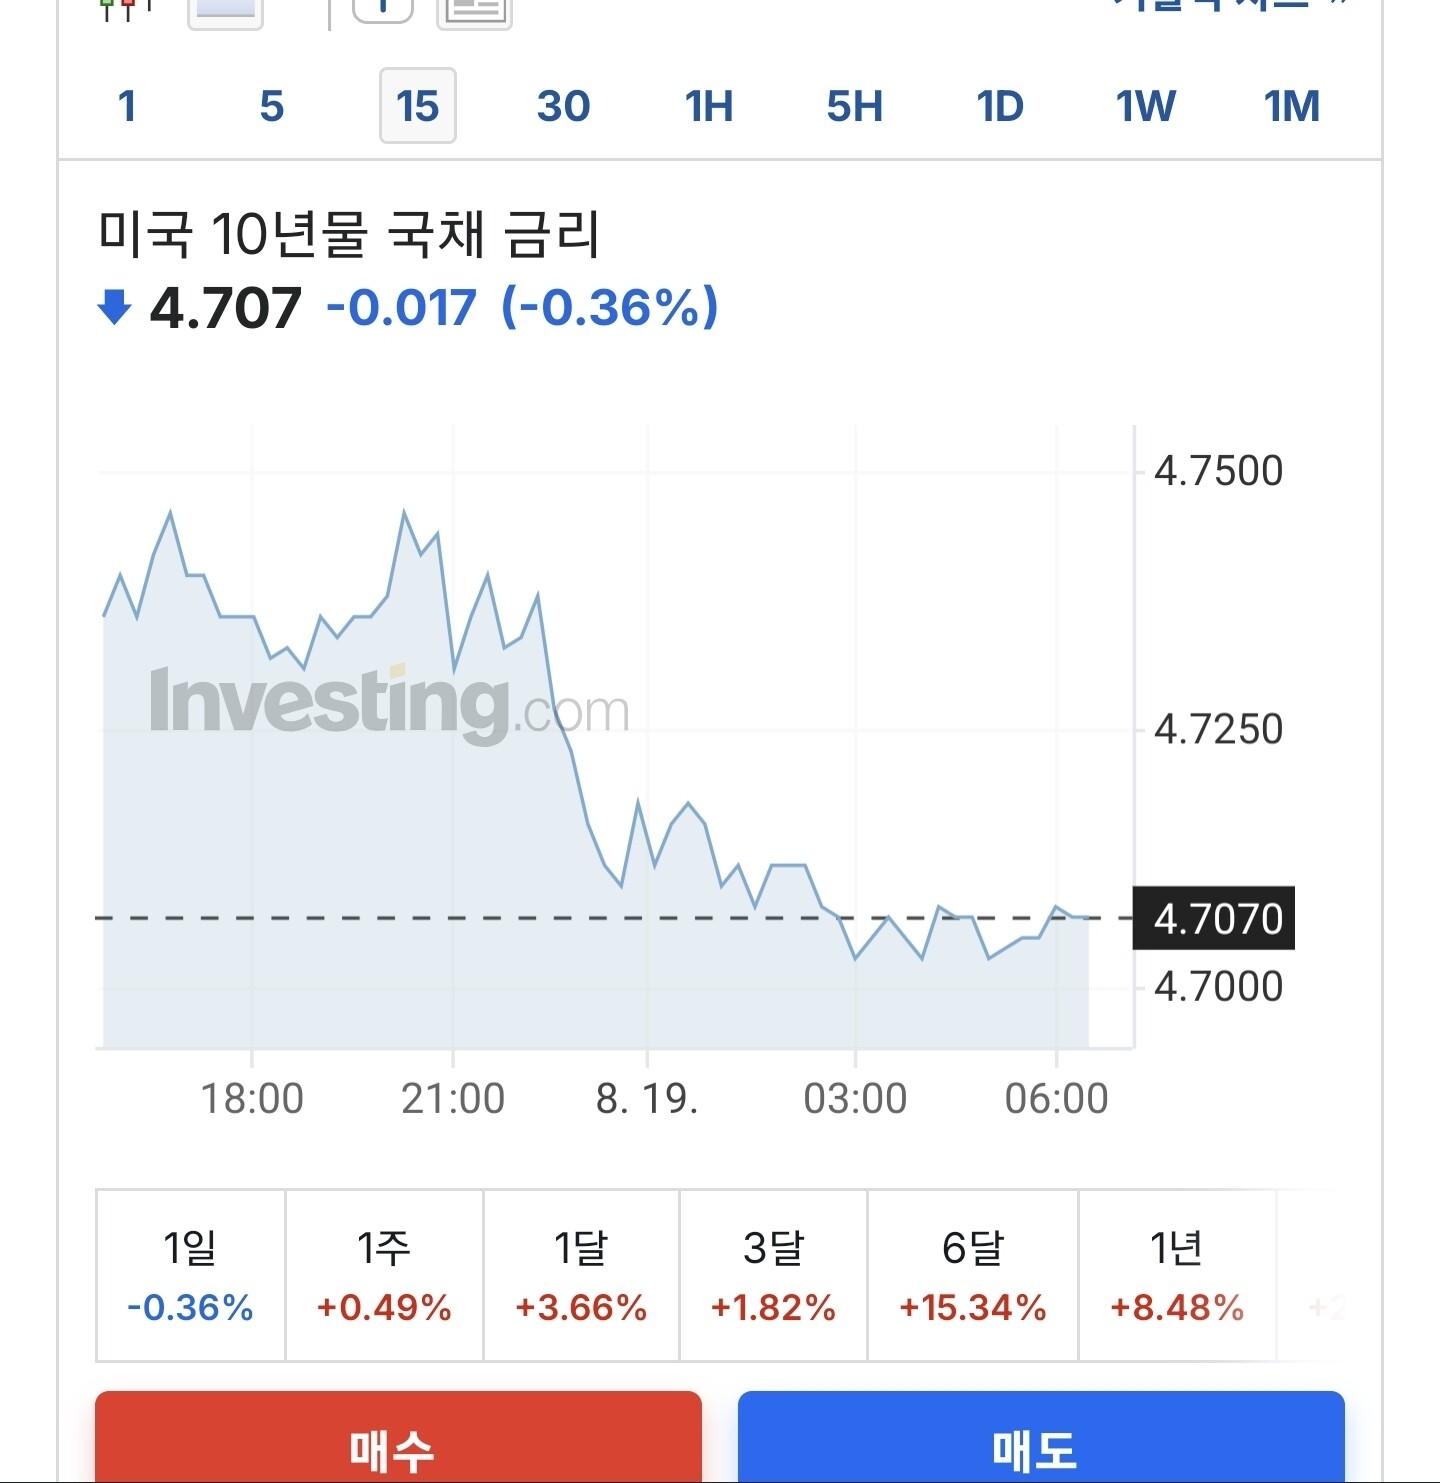Viewport: 1440px width, 1483px height.
Task: Select the 1일 performance period
Action: 191,1276
